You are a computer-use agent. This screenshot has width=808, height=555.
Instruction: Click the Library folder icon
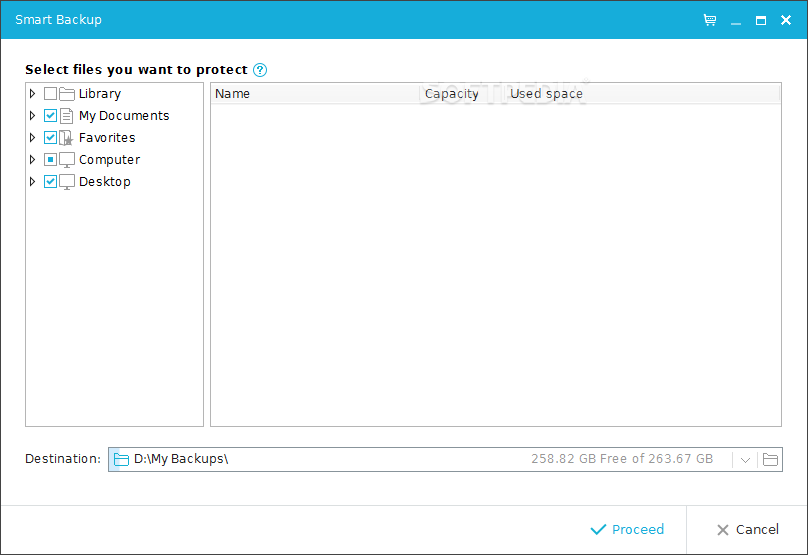click(x=67, y=94)
